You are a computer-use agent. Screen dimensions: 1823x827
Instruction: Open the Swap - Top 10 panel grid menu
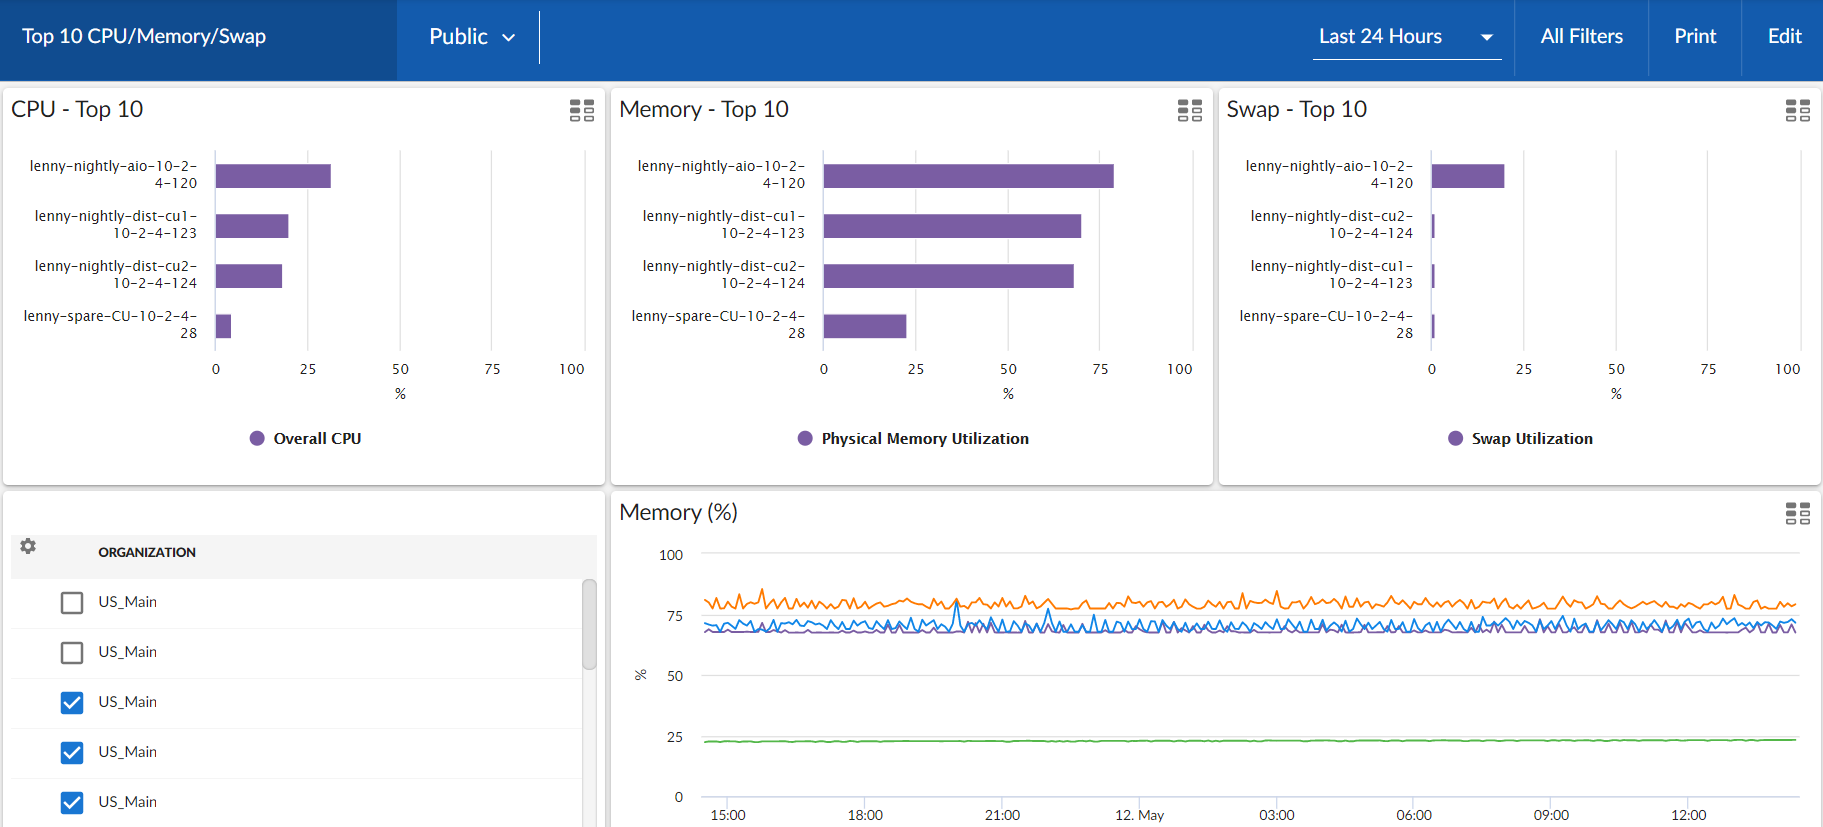[x=1797, y=110]
